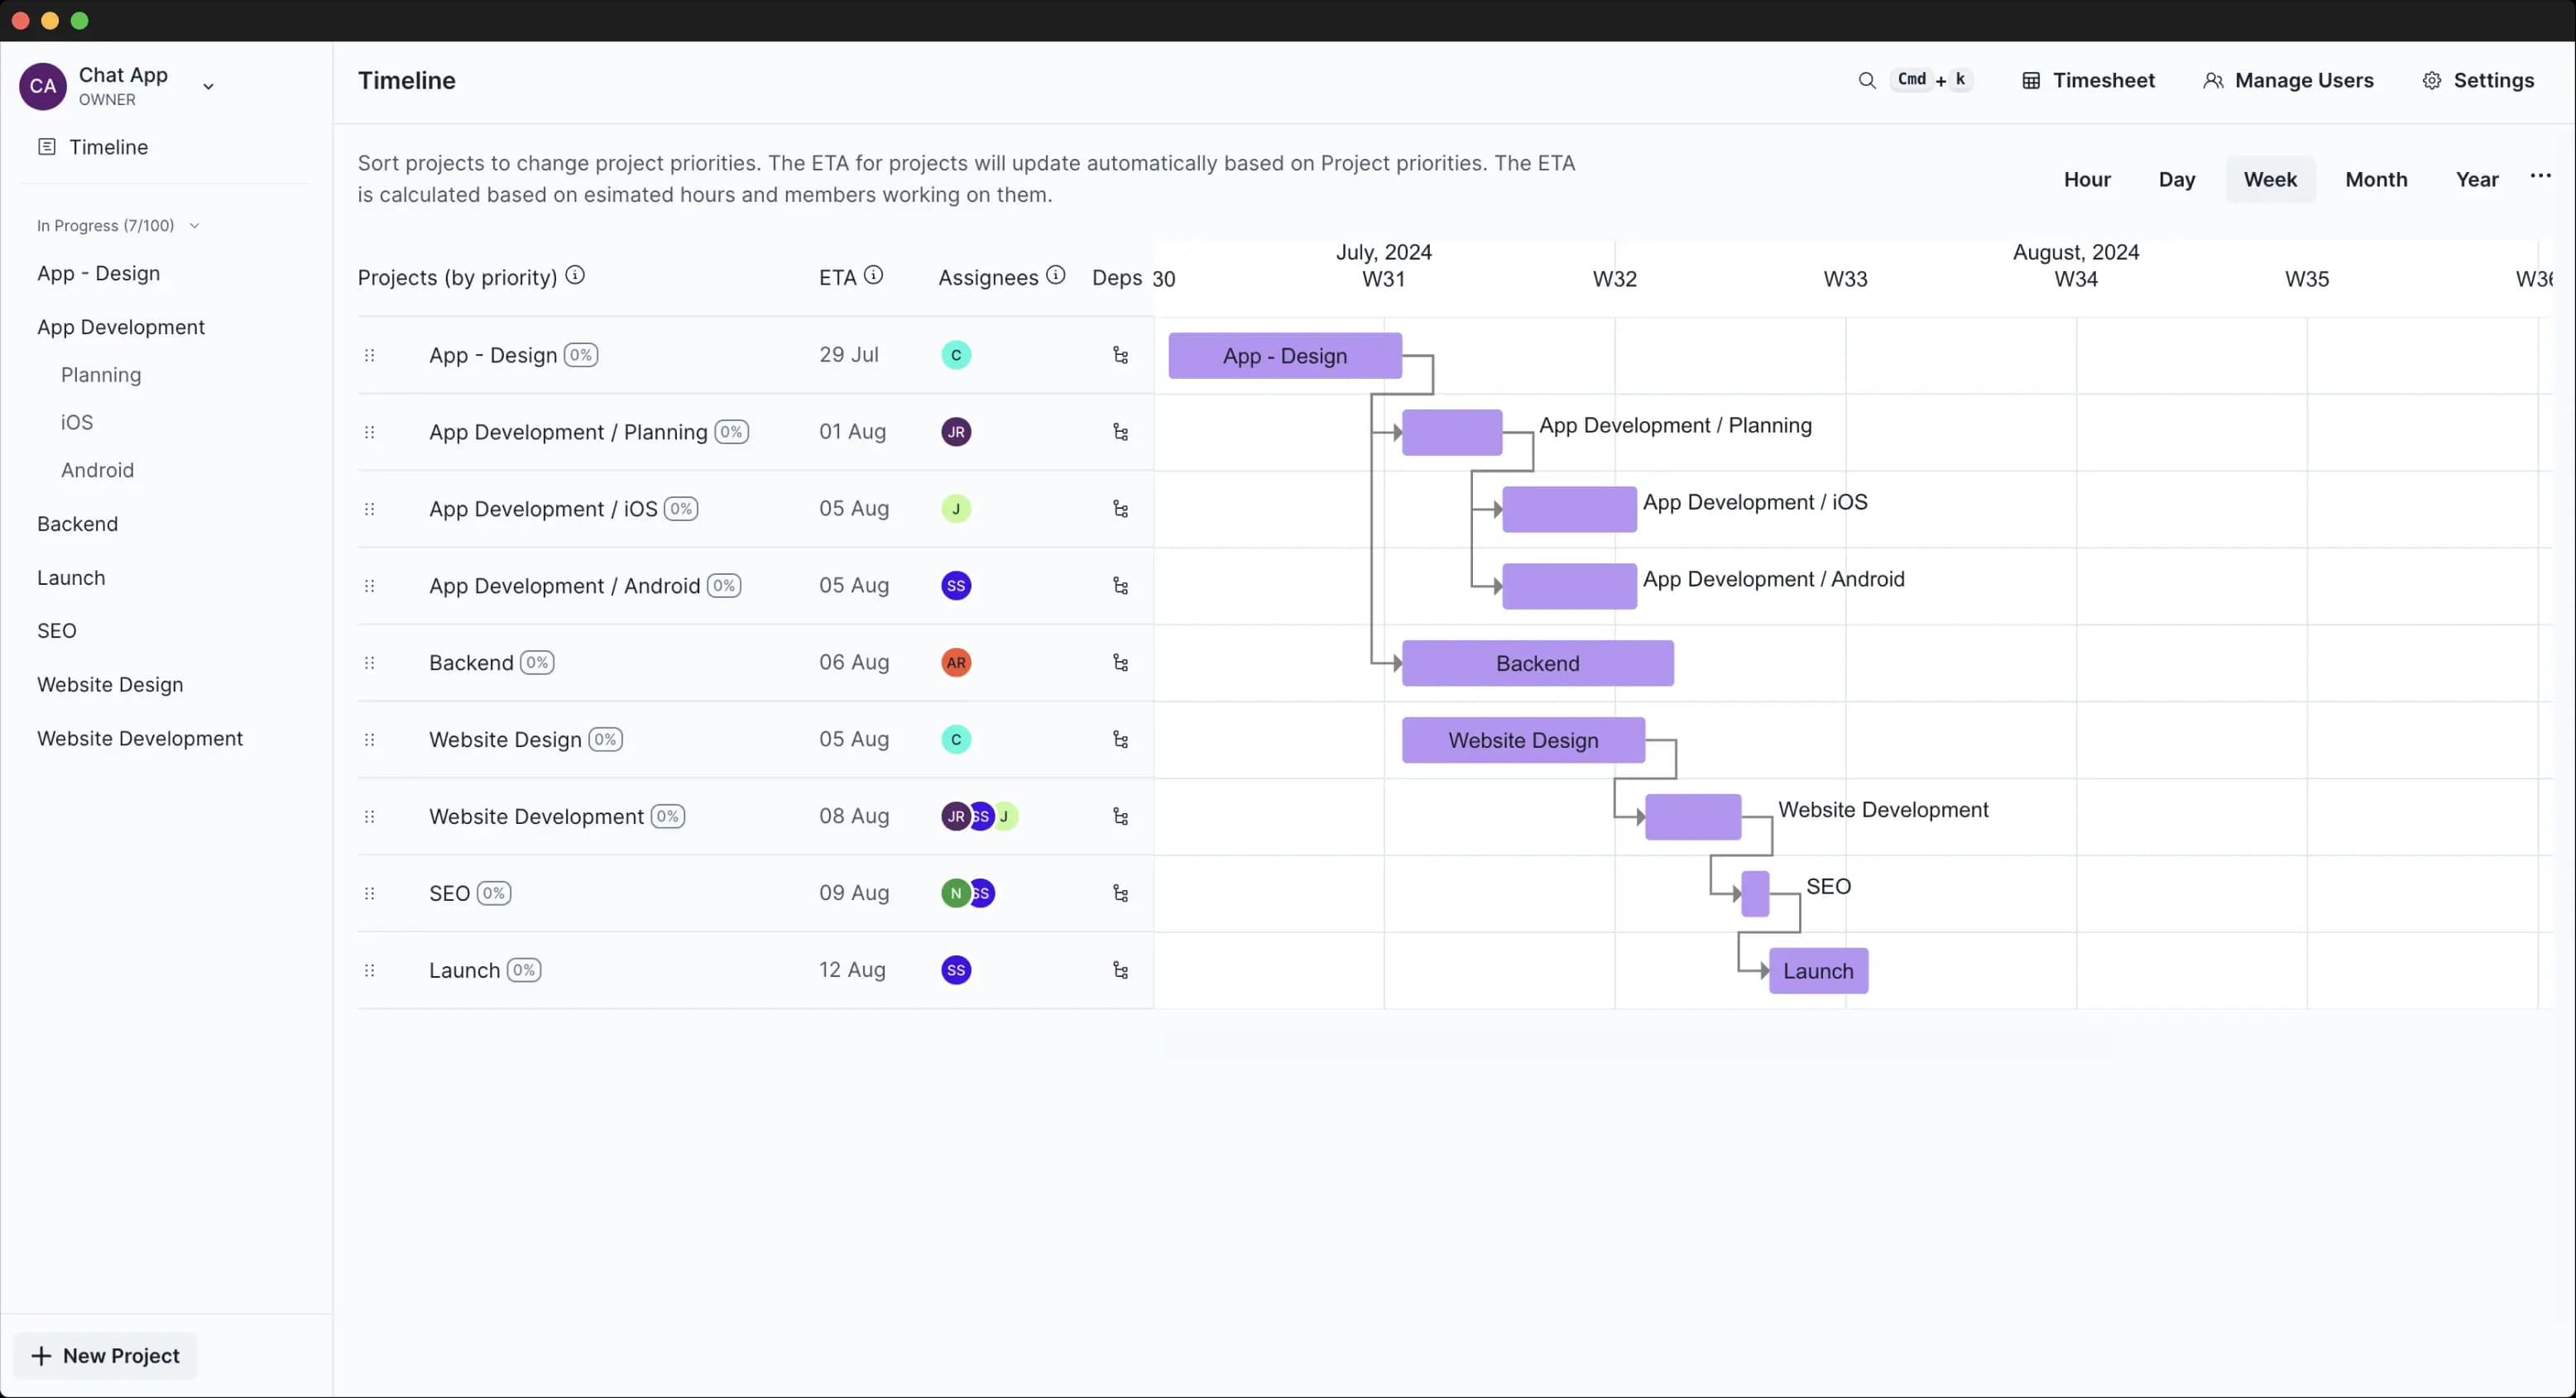Click the search magnifier icon
Screen dimensions: 2576x1398
tap(1867, 81)
